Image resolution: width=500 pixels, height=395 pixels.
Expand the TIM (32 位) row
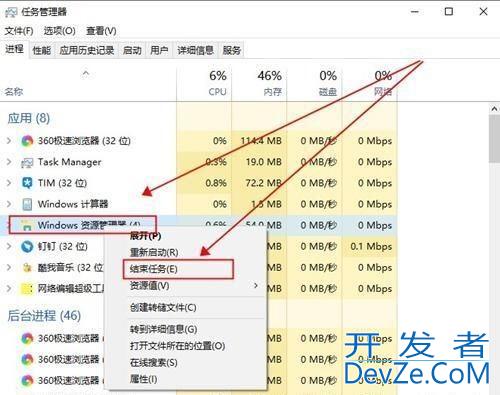(x=9, y=183)
